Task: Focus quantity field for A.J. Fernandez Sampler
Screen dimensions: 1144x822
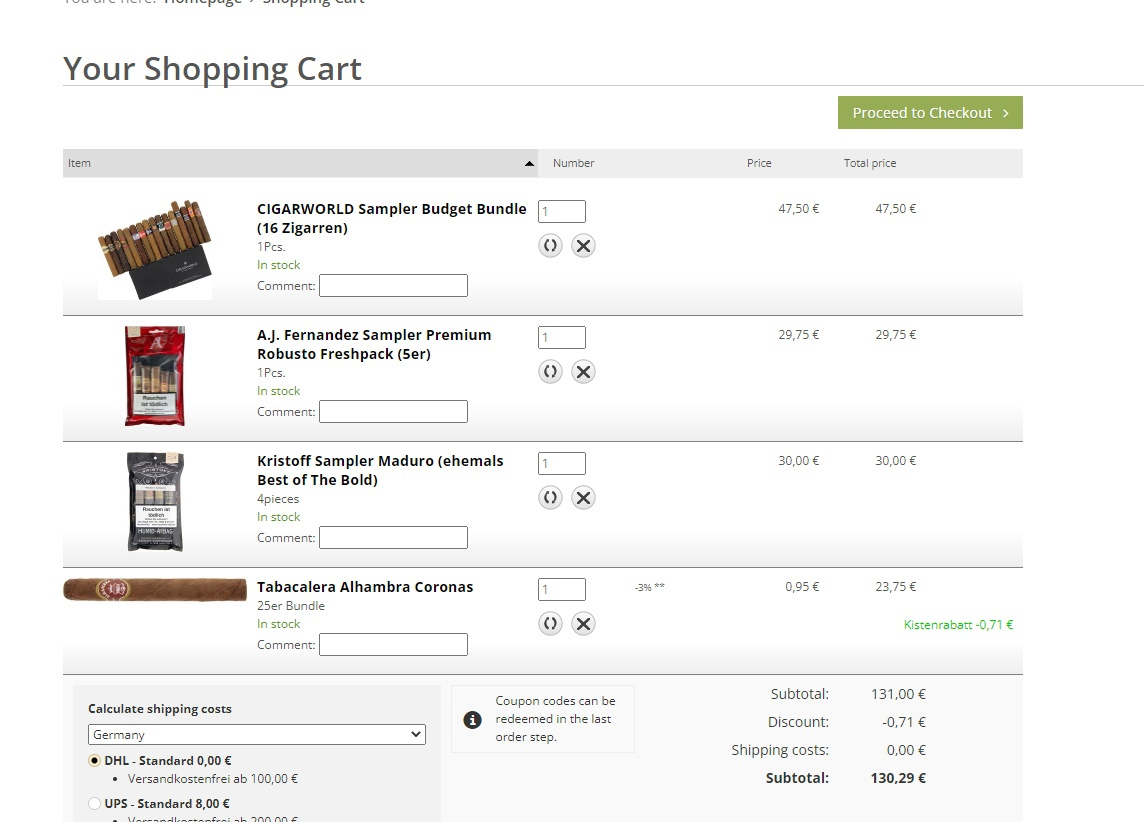Action: (x=562, y=338)
